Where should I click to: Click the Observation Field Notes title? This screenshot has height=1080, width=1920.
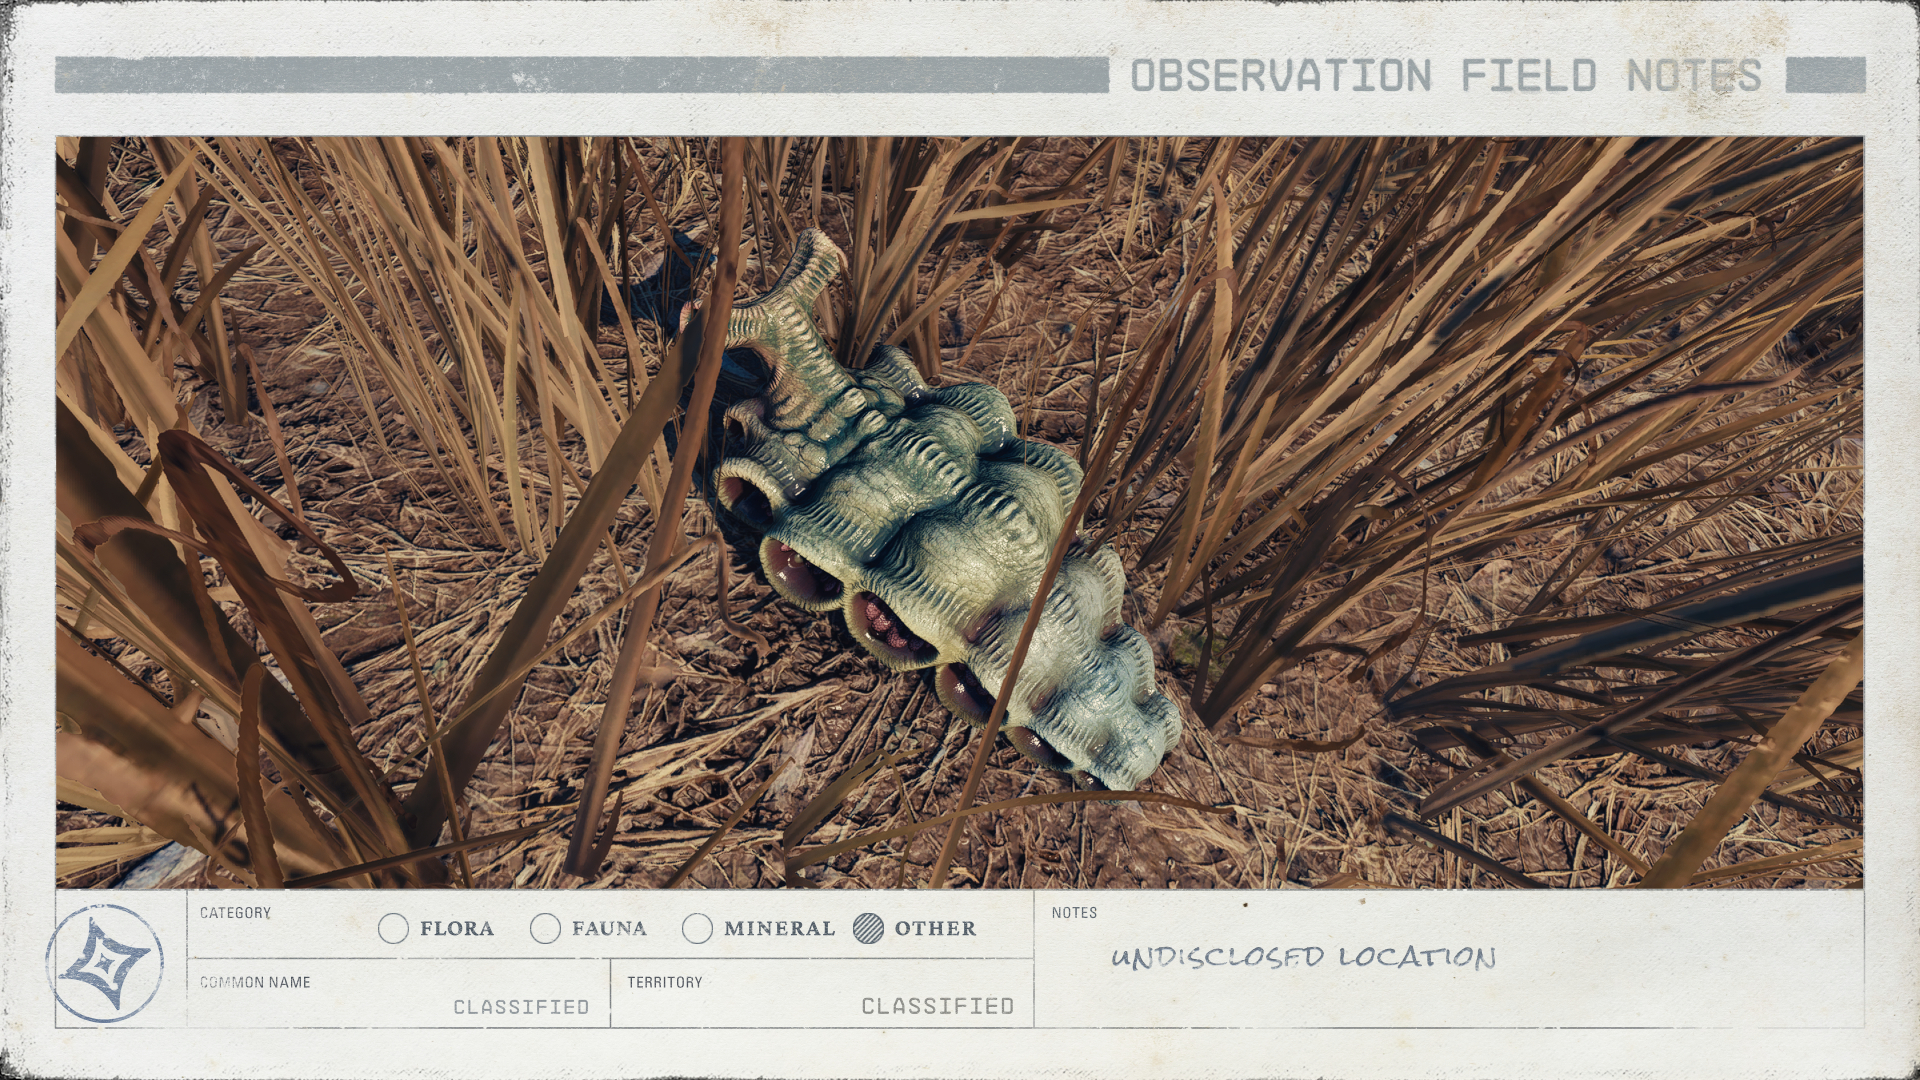click(x=1446, y=76)
